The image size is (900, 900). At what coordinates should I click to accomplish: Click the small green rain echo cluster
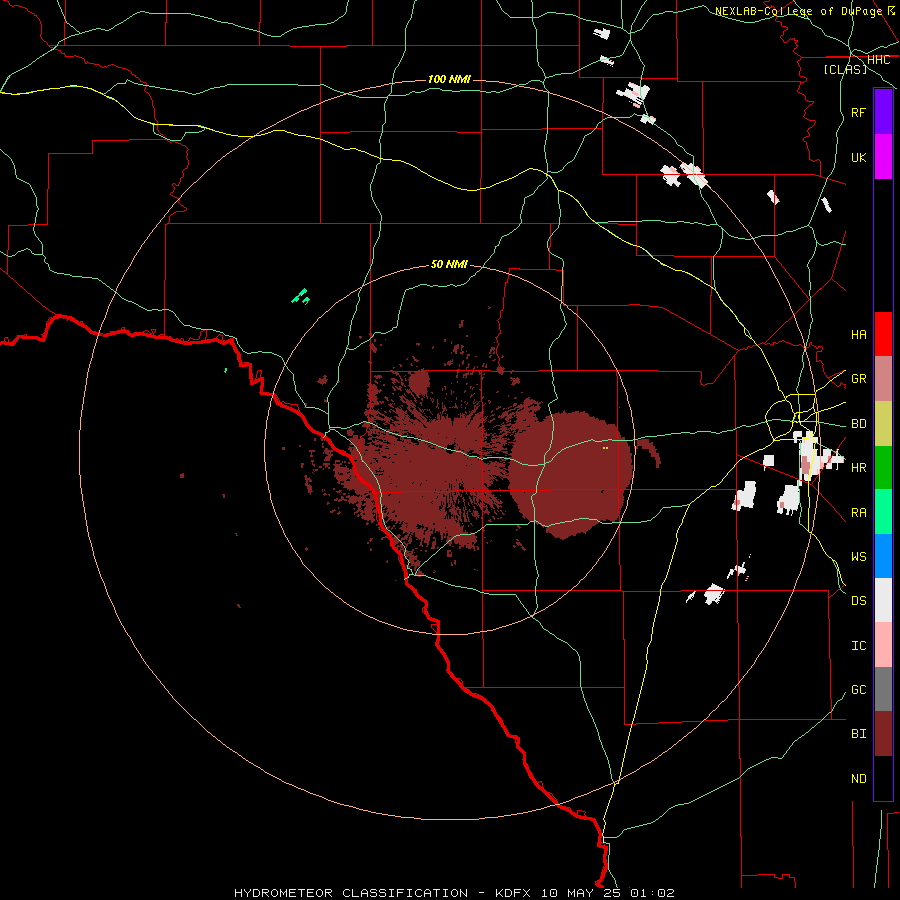(301, 296)
